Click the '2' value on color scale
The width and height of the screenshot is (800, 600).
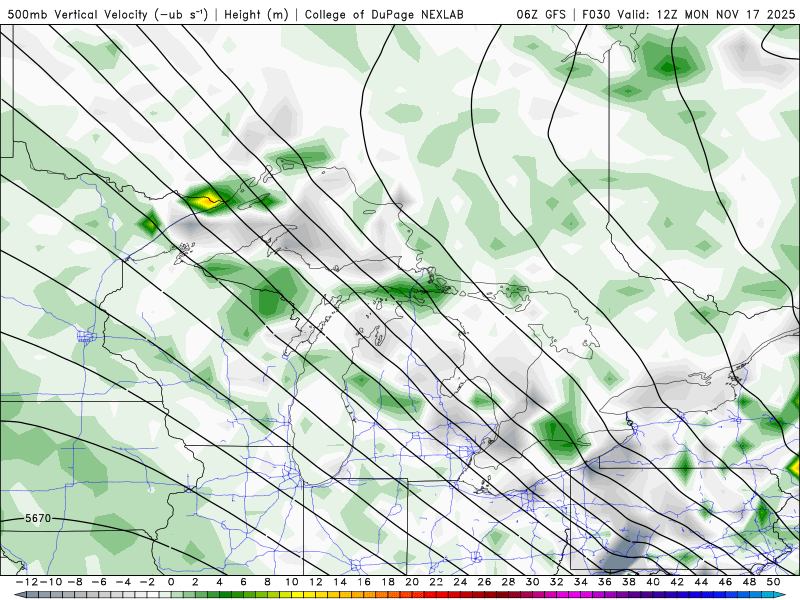(195, 582)
